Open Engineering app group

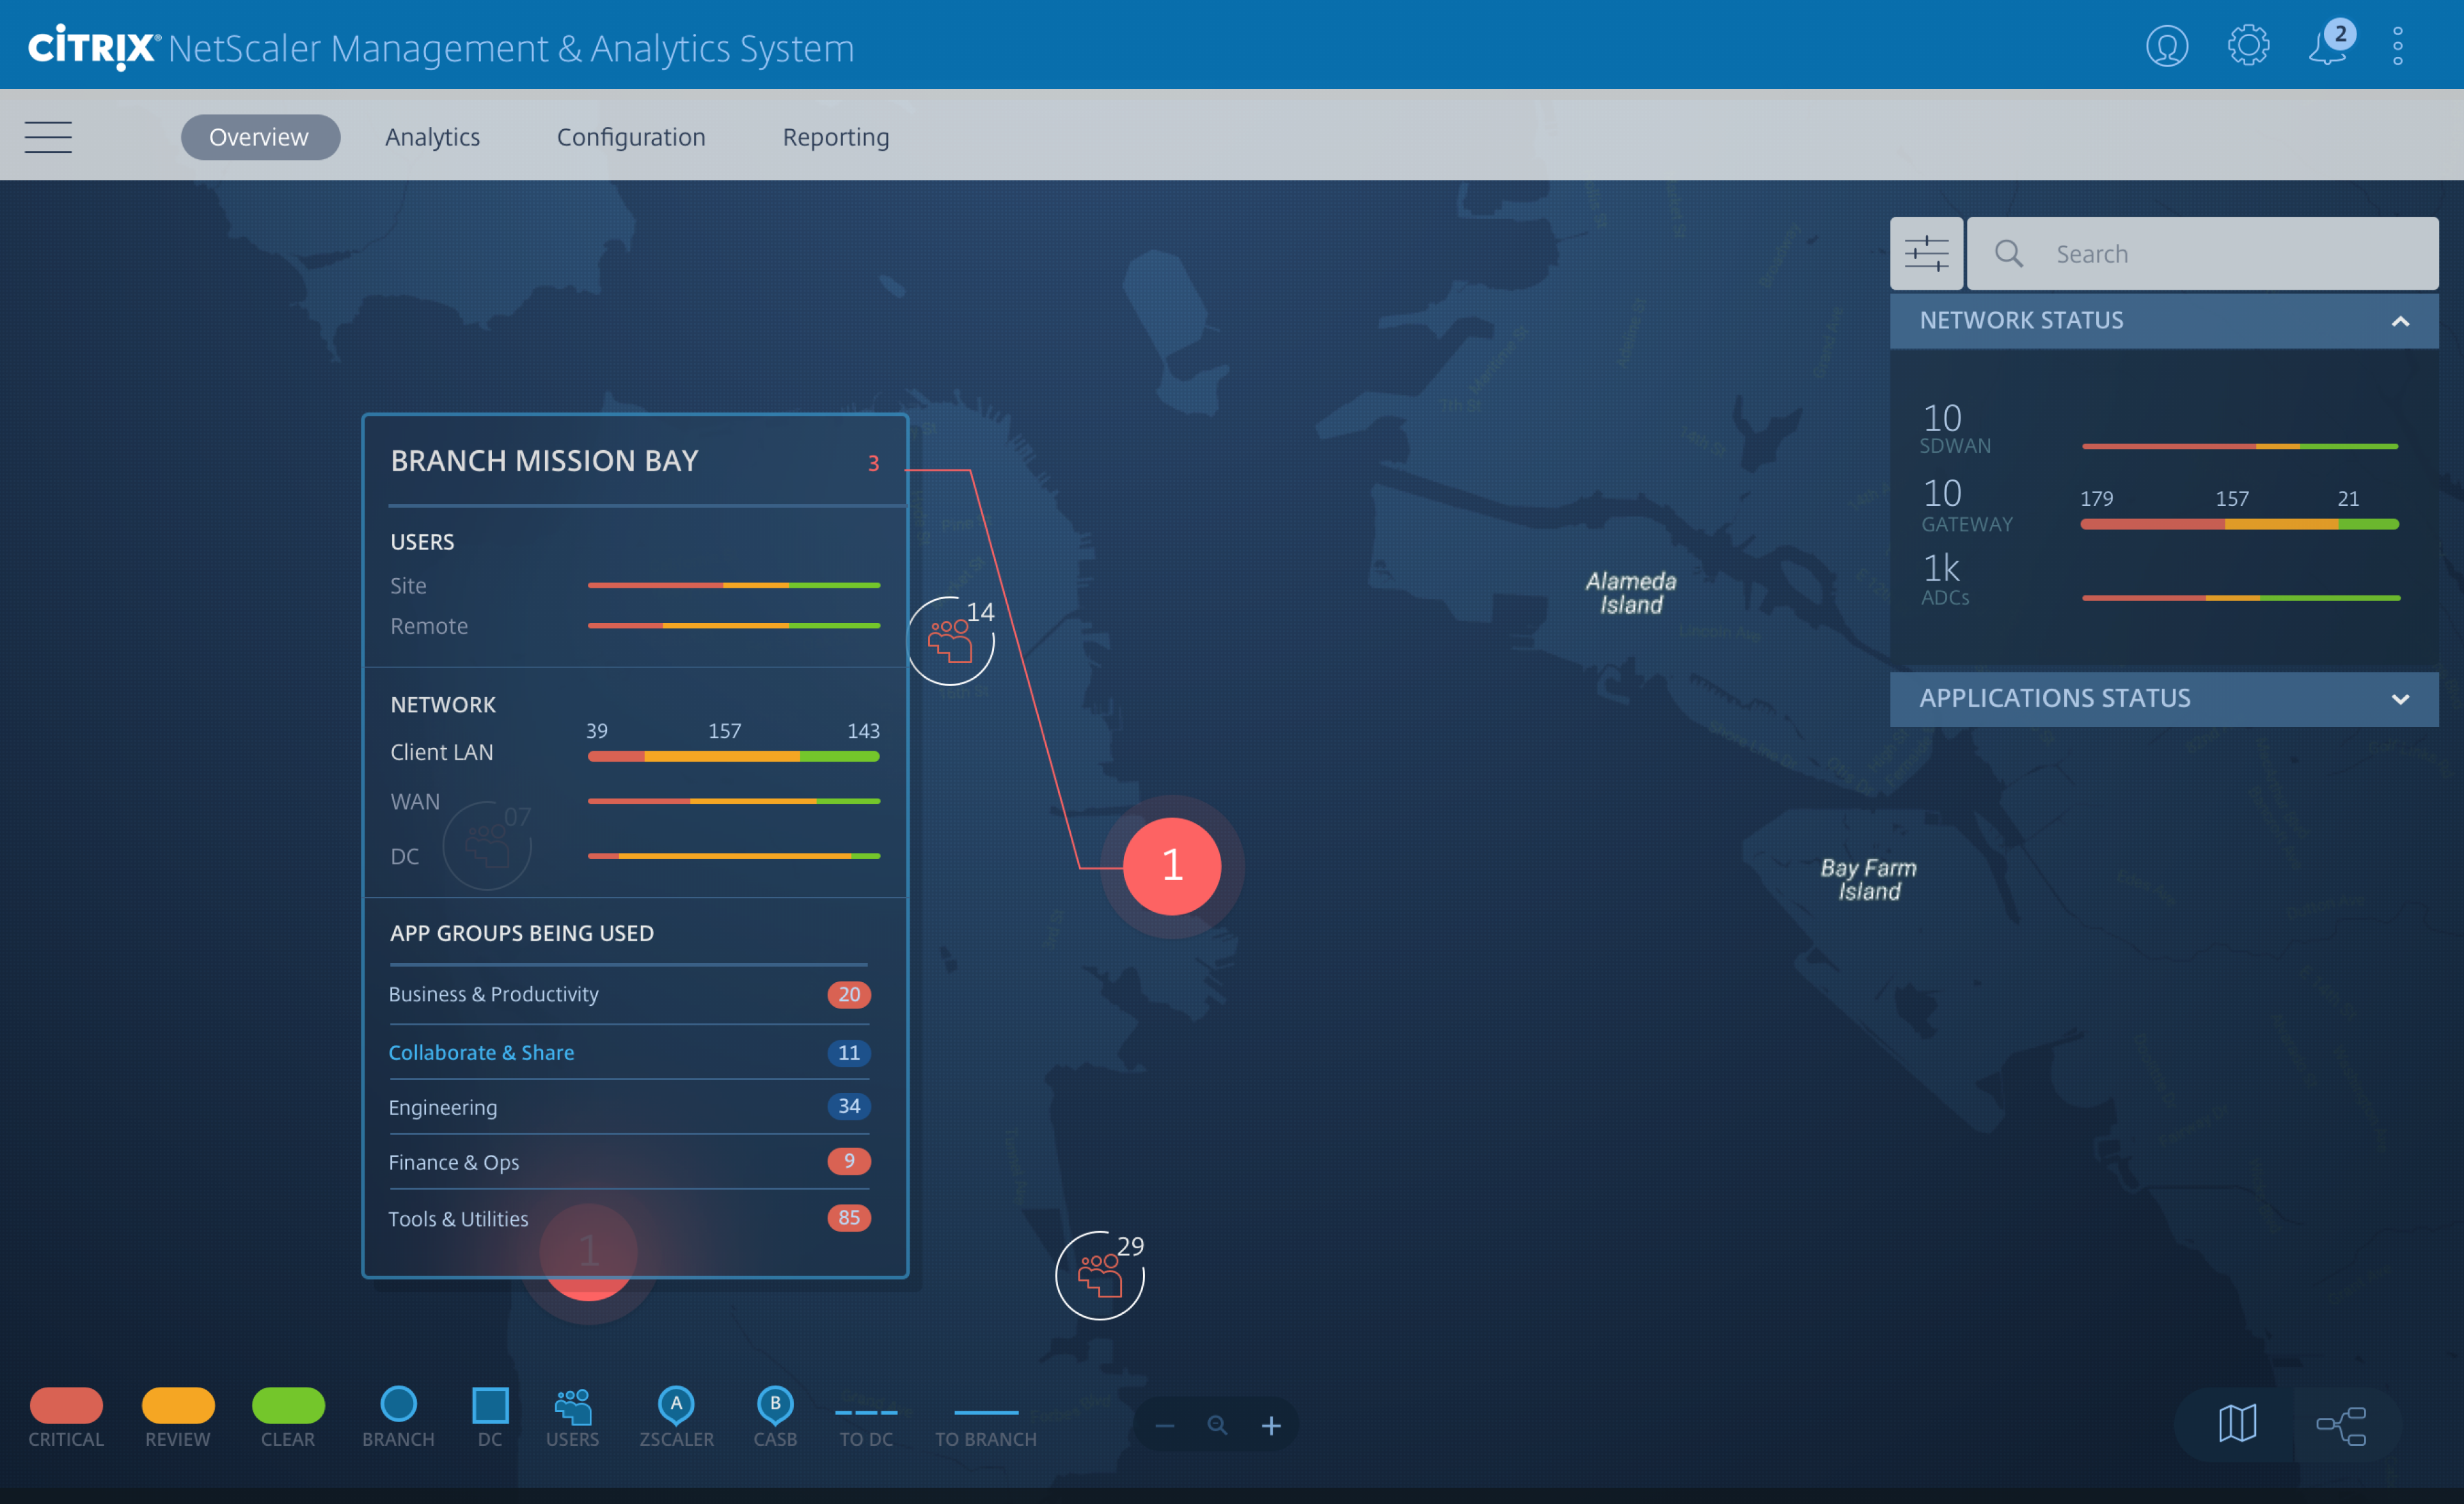pos(629,1107)
